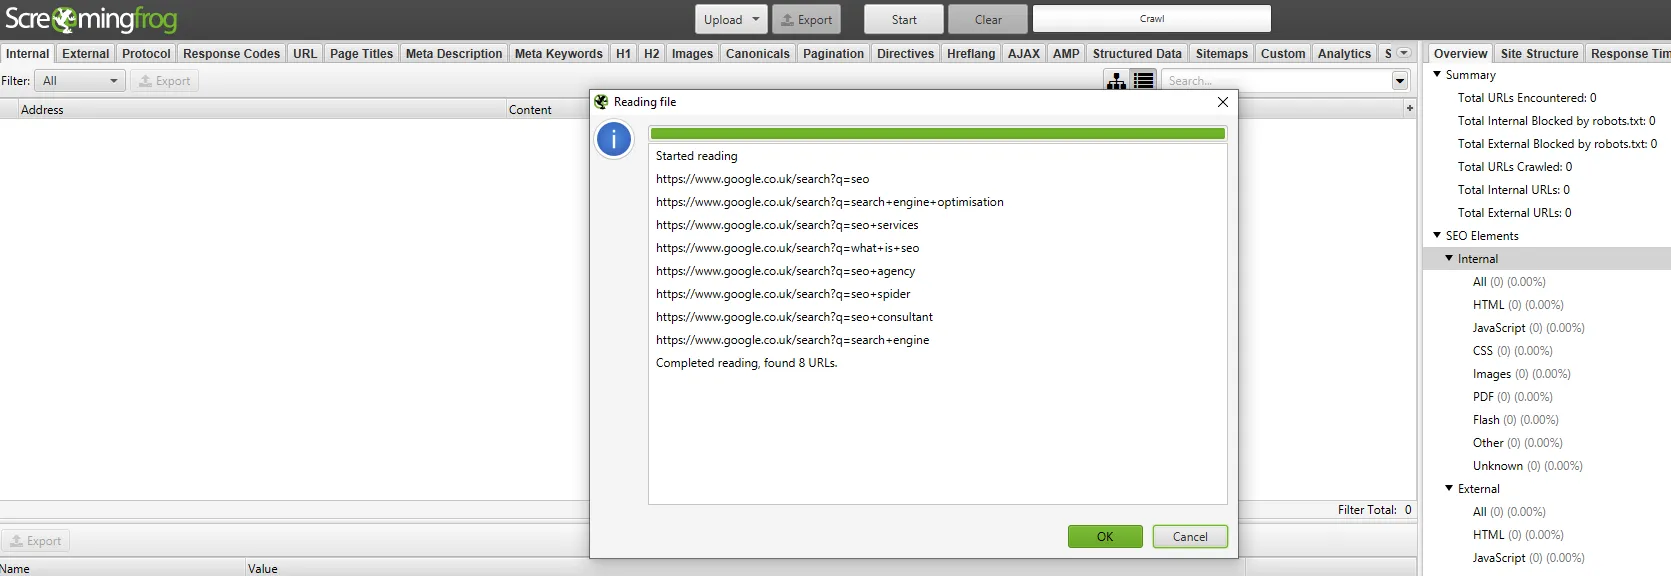Click the blue info icon in dialog
Image resolution: width=1671 pixels, height=576 pixels.
click(614, 140)
